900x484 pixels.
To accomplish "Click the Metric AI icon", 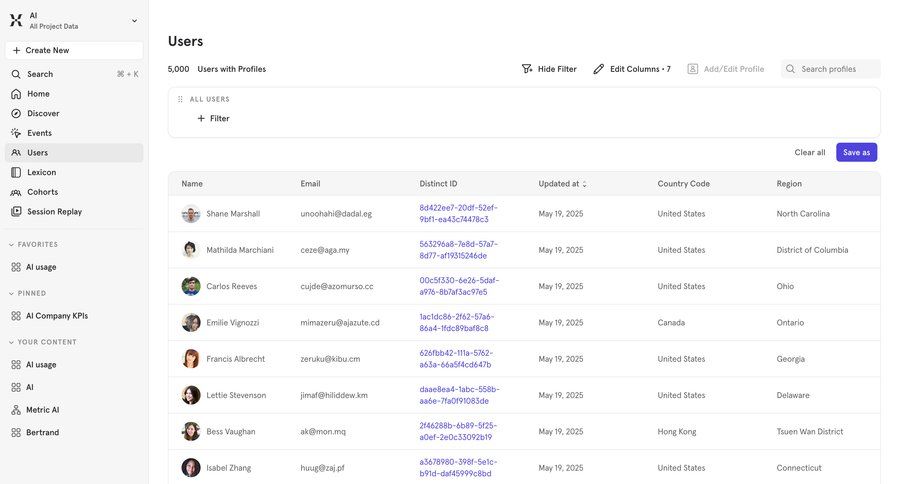I will click(x=16, y=410).
